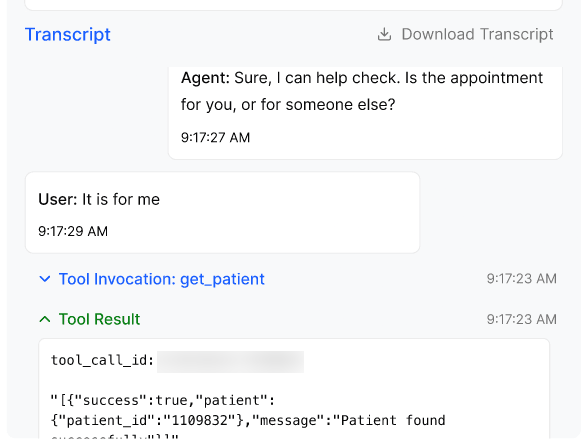Click the patient_id 1109832 value

click(x=200, y=420)
